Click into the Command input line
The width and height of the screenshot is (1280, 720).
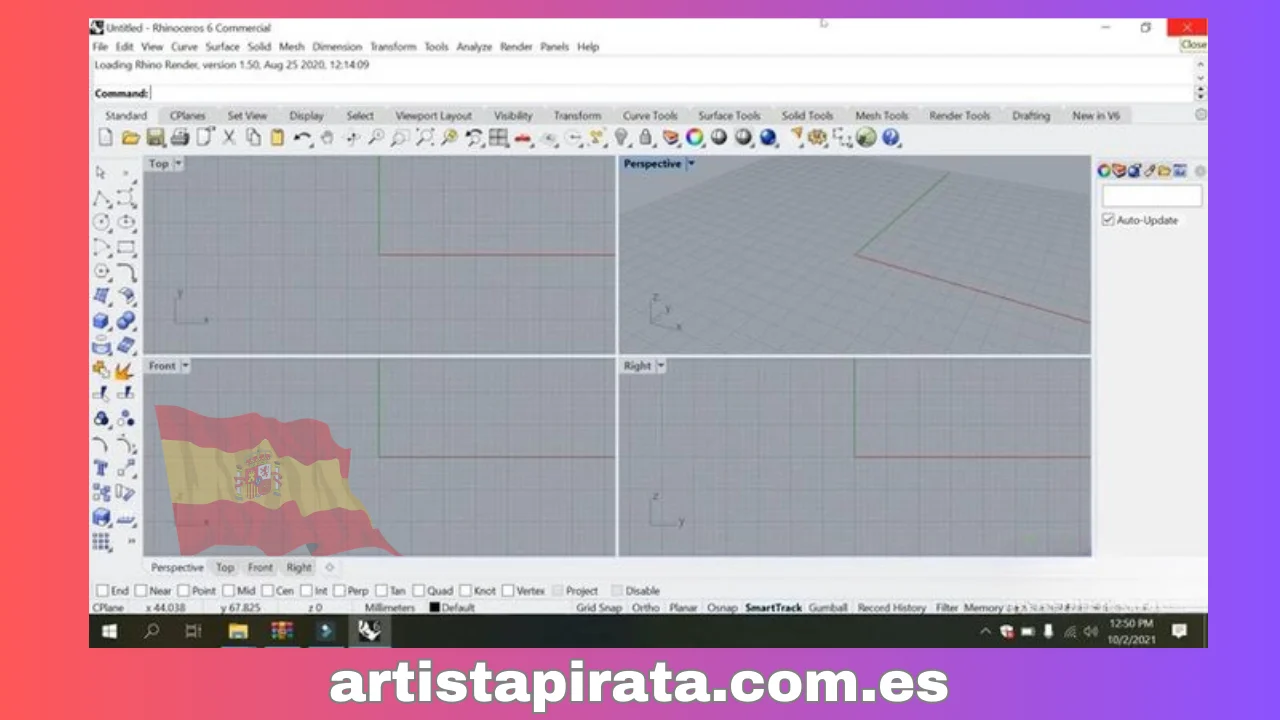670,93
